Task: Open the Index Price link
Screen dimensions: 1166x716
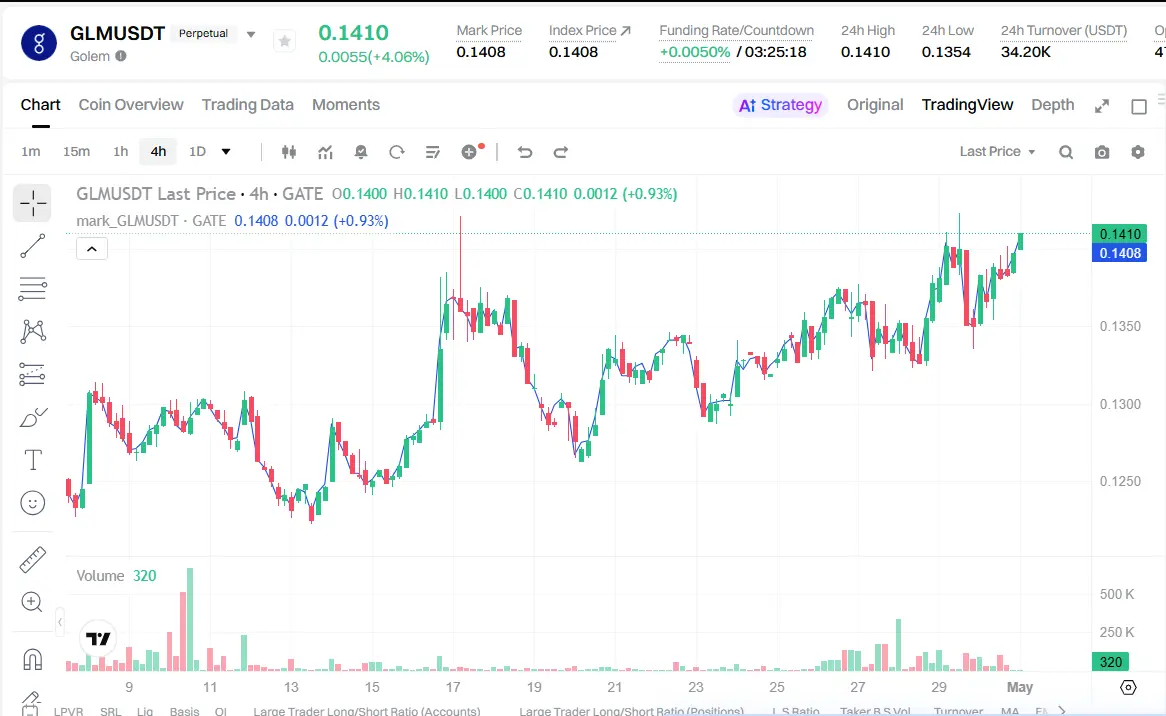Action: click(x=590, y=30)
